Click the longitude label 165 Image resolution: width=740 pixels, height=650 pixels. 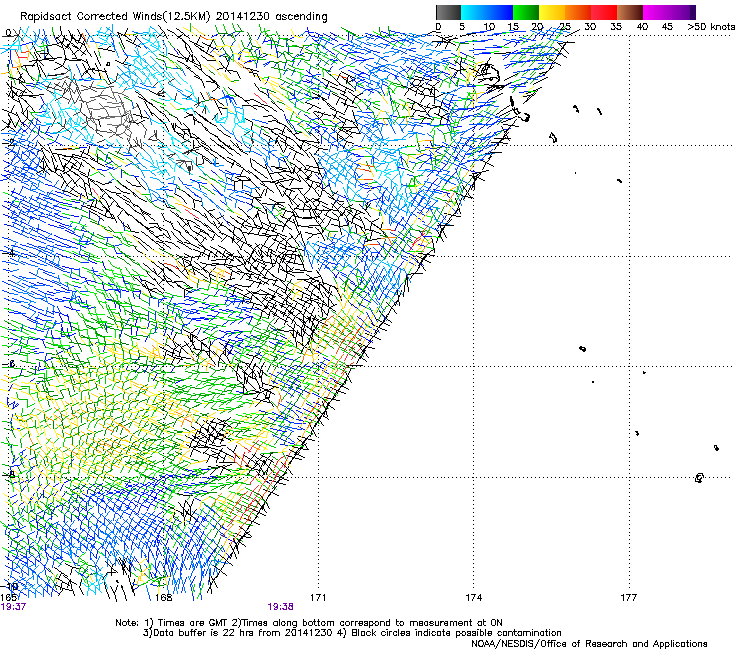[8, 597]
